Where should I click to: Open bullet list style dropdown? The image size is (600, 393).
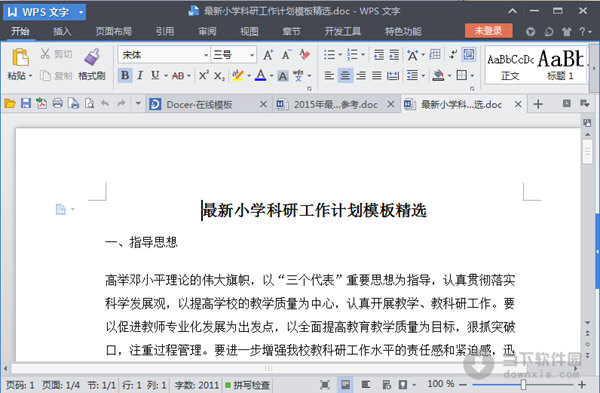pos(340,55)
